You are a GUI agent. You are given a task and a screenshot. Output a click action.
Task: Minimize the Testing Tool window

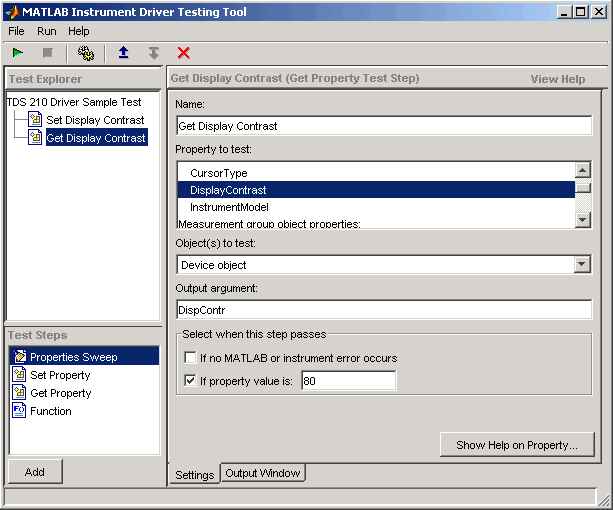pyautogui.click(x=564, y=12)
